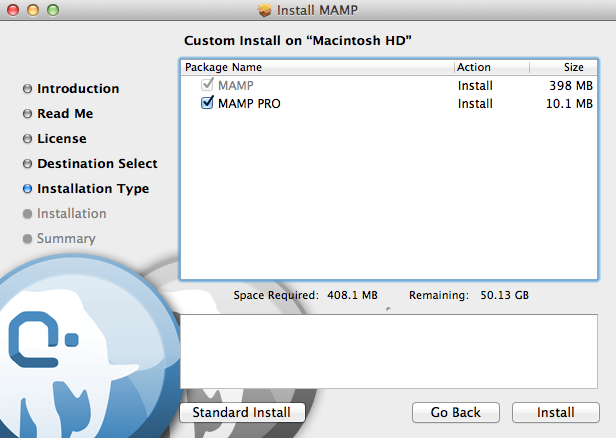This screenshot has height=438, width=616.
Task: Click the package icon in title bar
Action: [265, 10]
